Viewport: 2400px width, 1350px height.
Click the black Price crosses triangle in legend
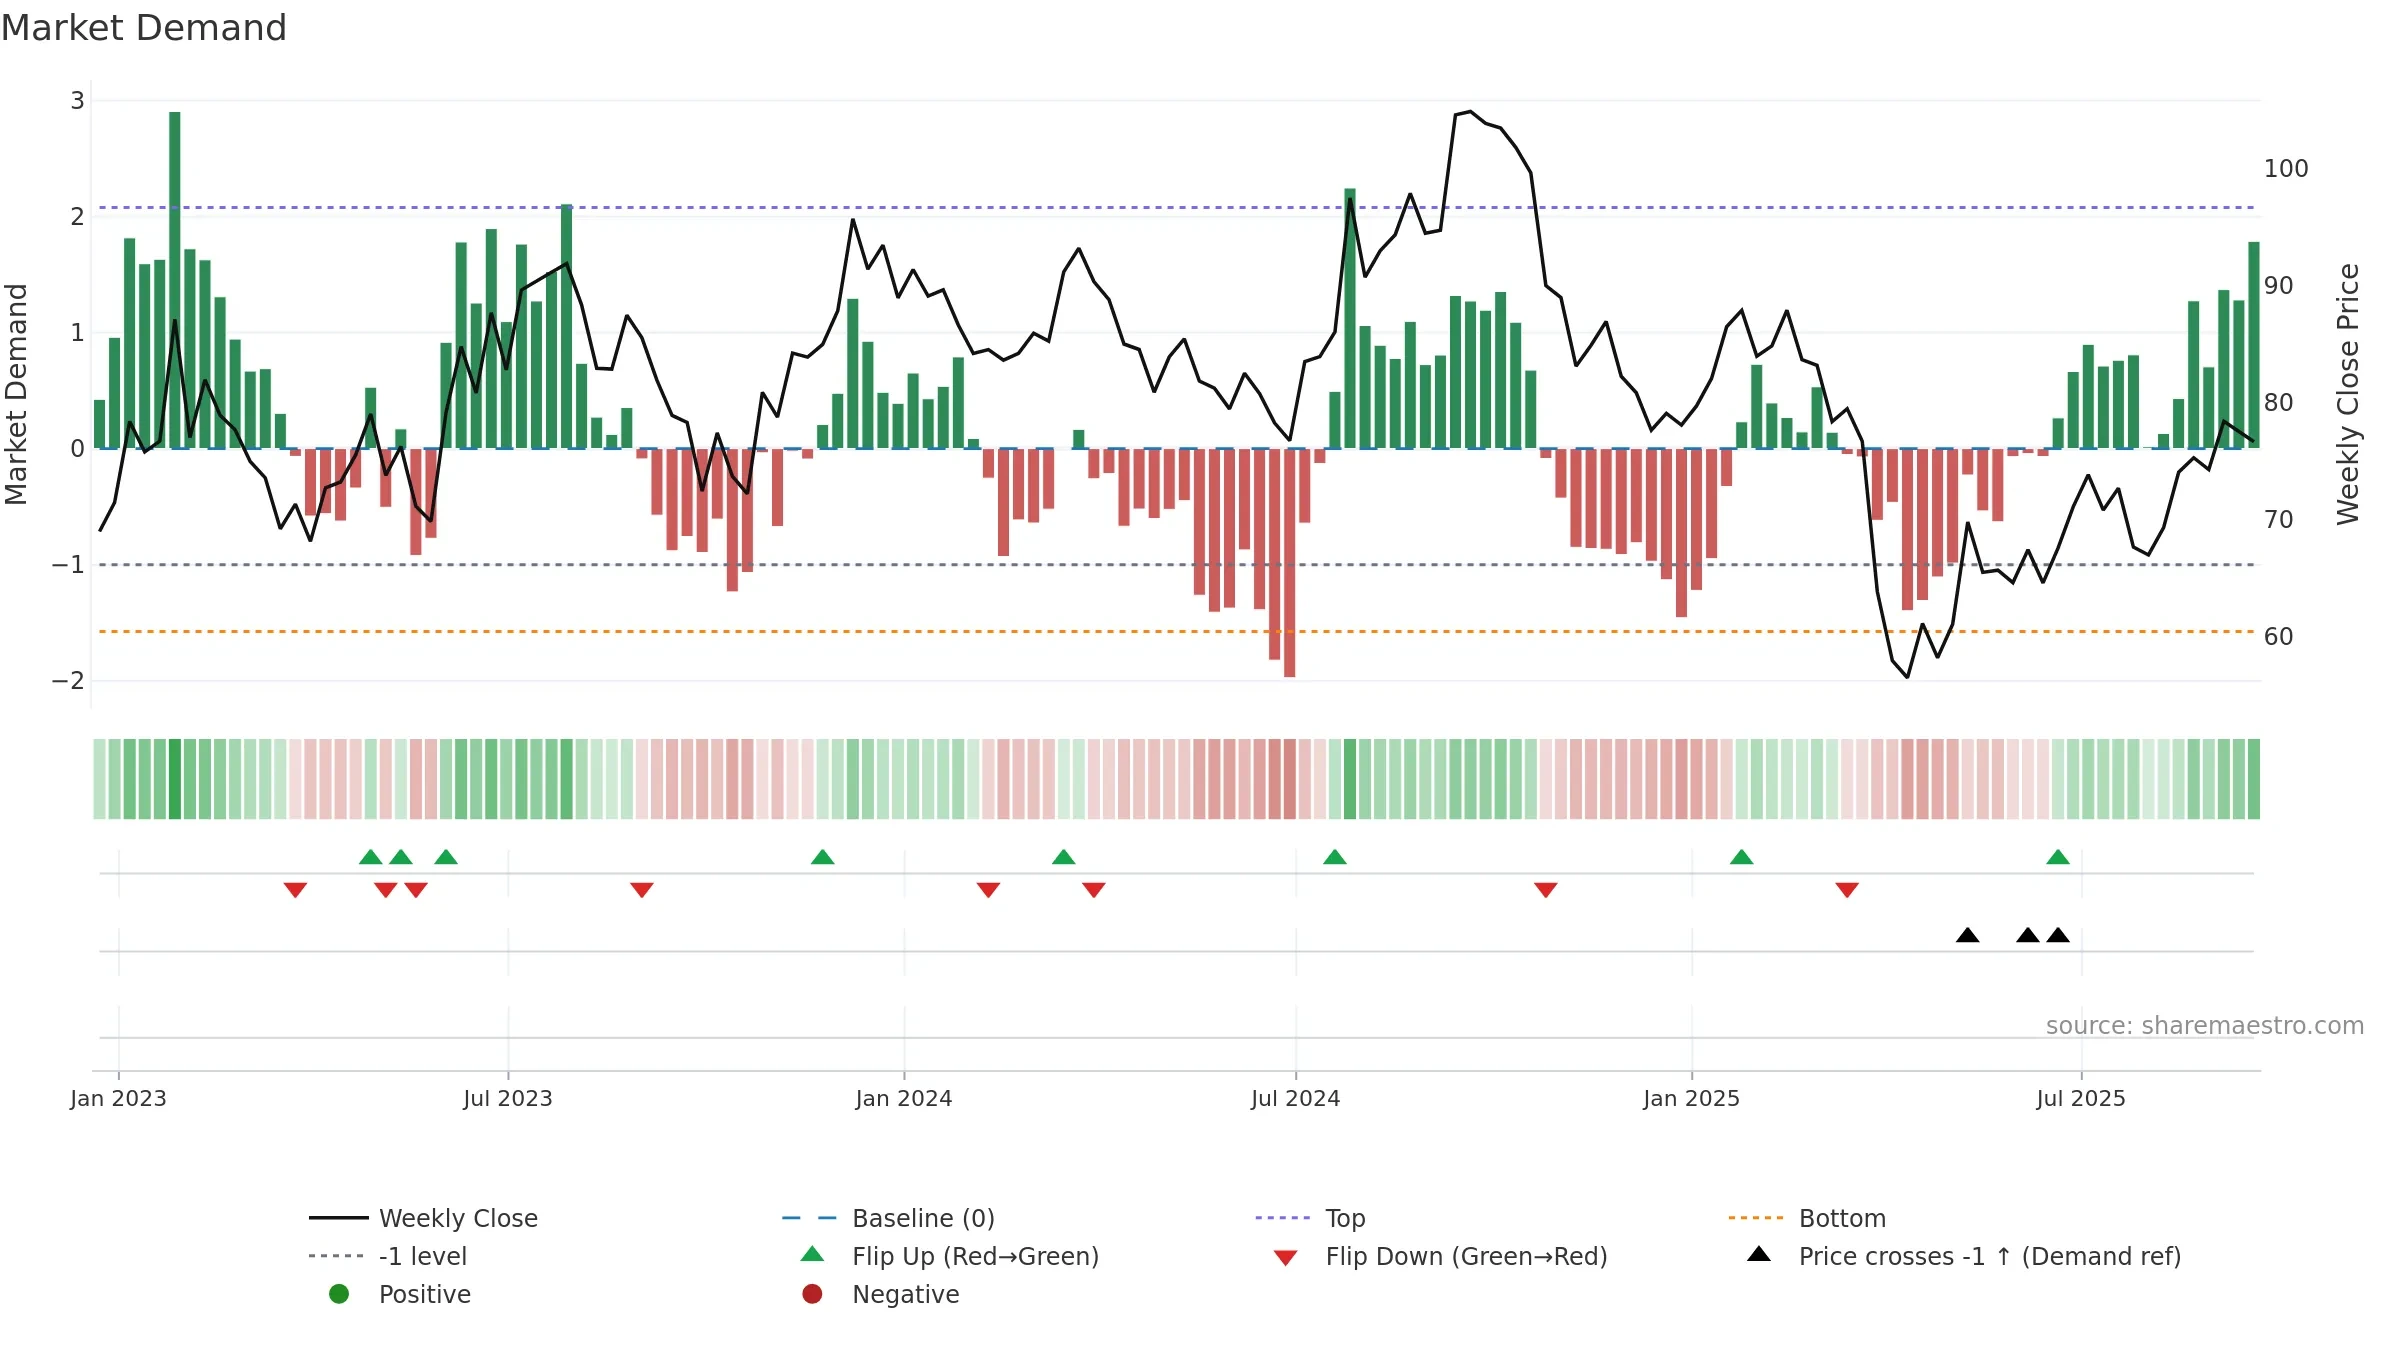click(x=1759, y=1254)
